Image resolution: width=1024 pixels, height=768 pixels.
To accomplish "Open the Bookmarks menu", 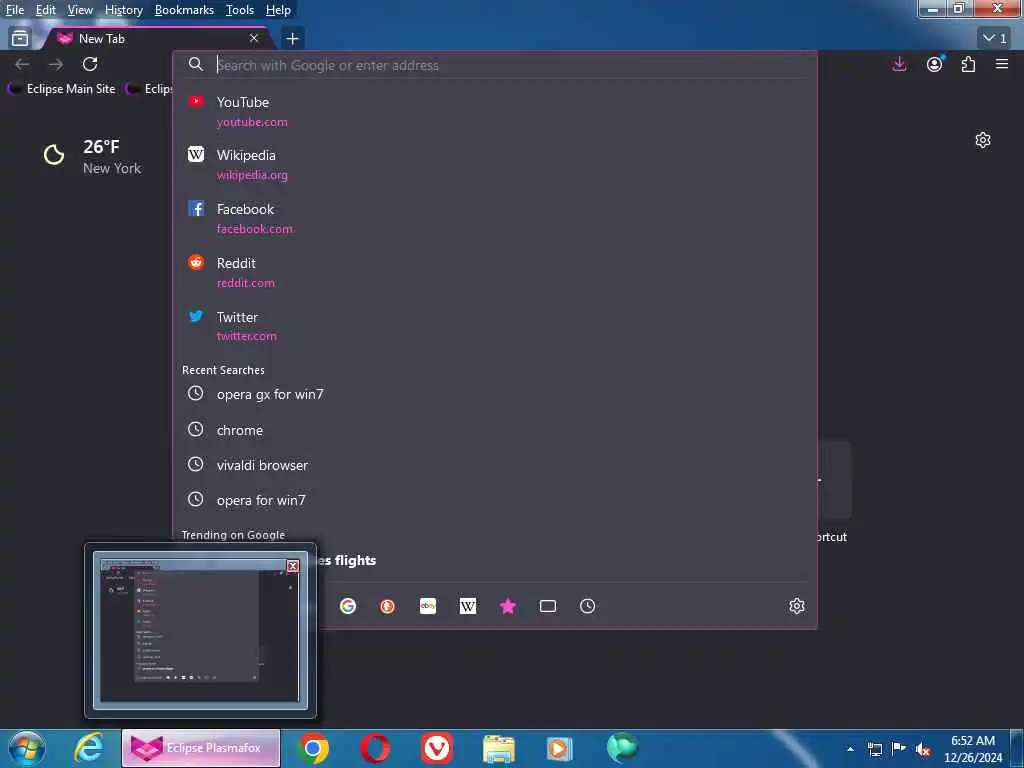I will pyautogui.click(x=184, y=10).
